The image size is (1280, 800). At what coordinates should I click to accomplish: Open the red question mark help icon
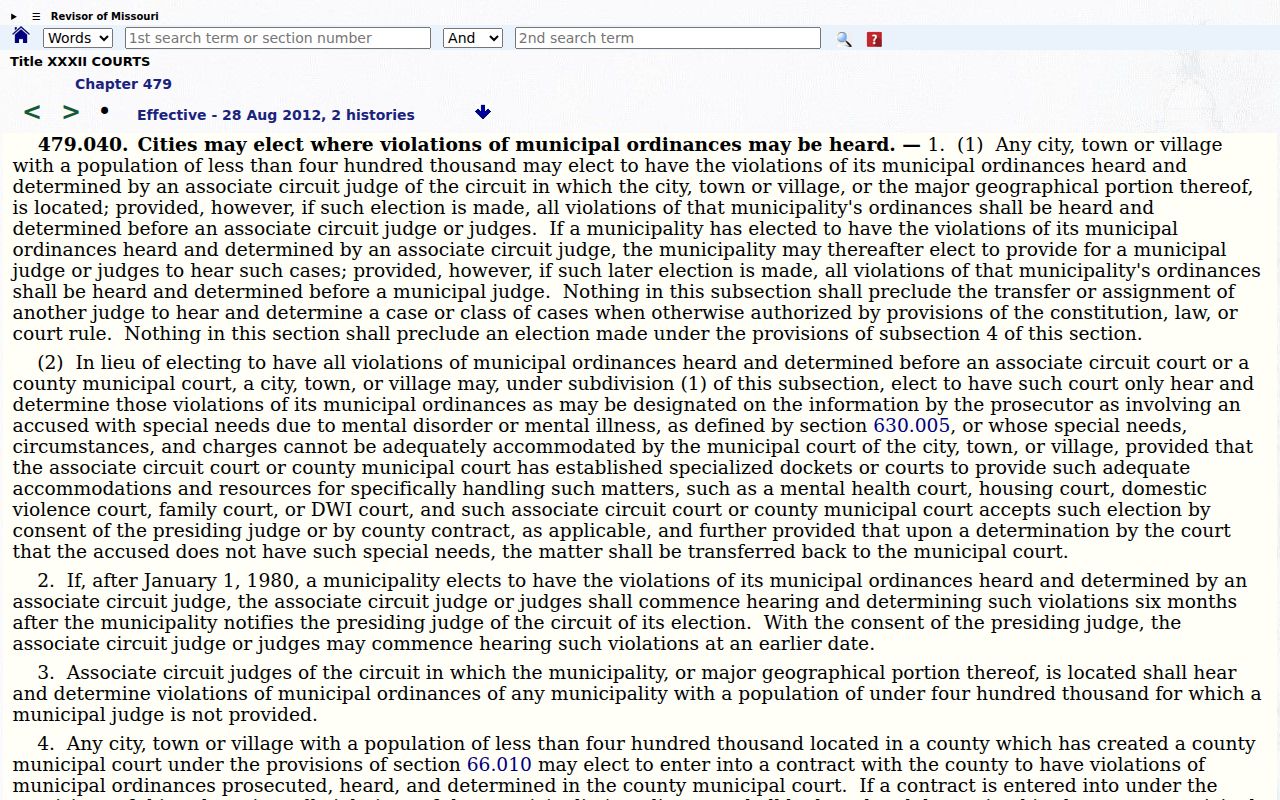pyautogui.click(x=874, y=39)
